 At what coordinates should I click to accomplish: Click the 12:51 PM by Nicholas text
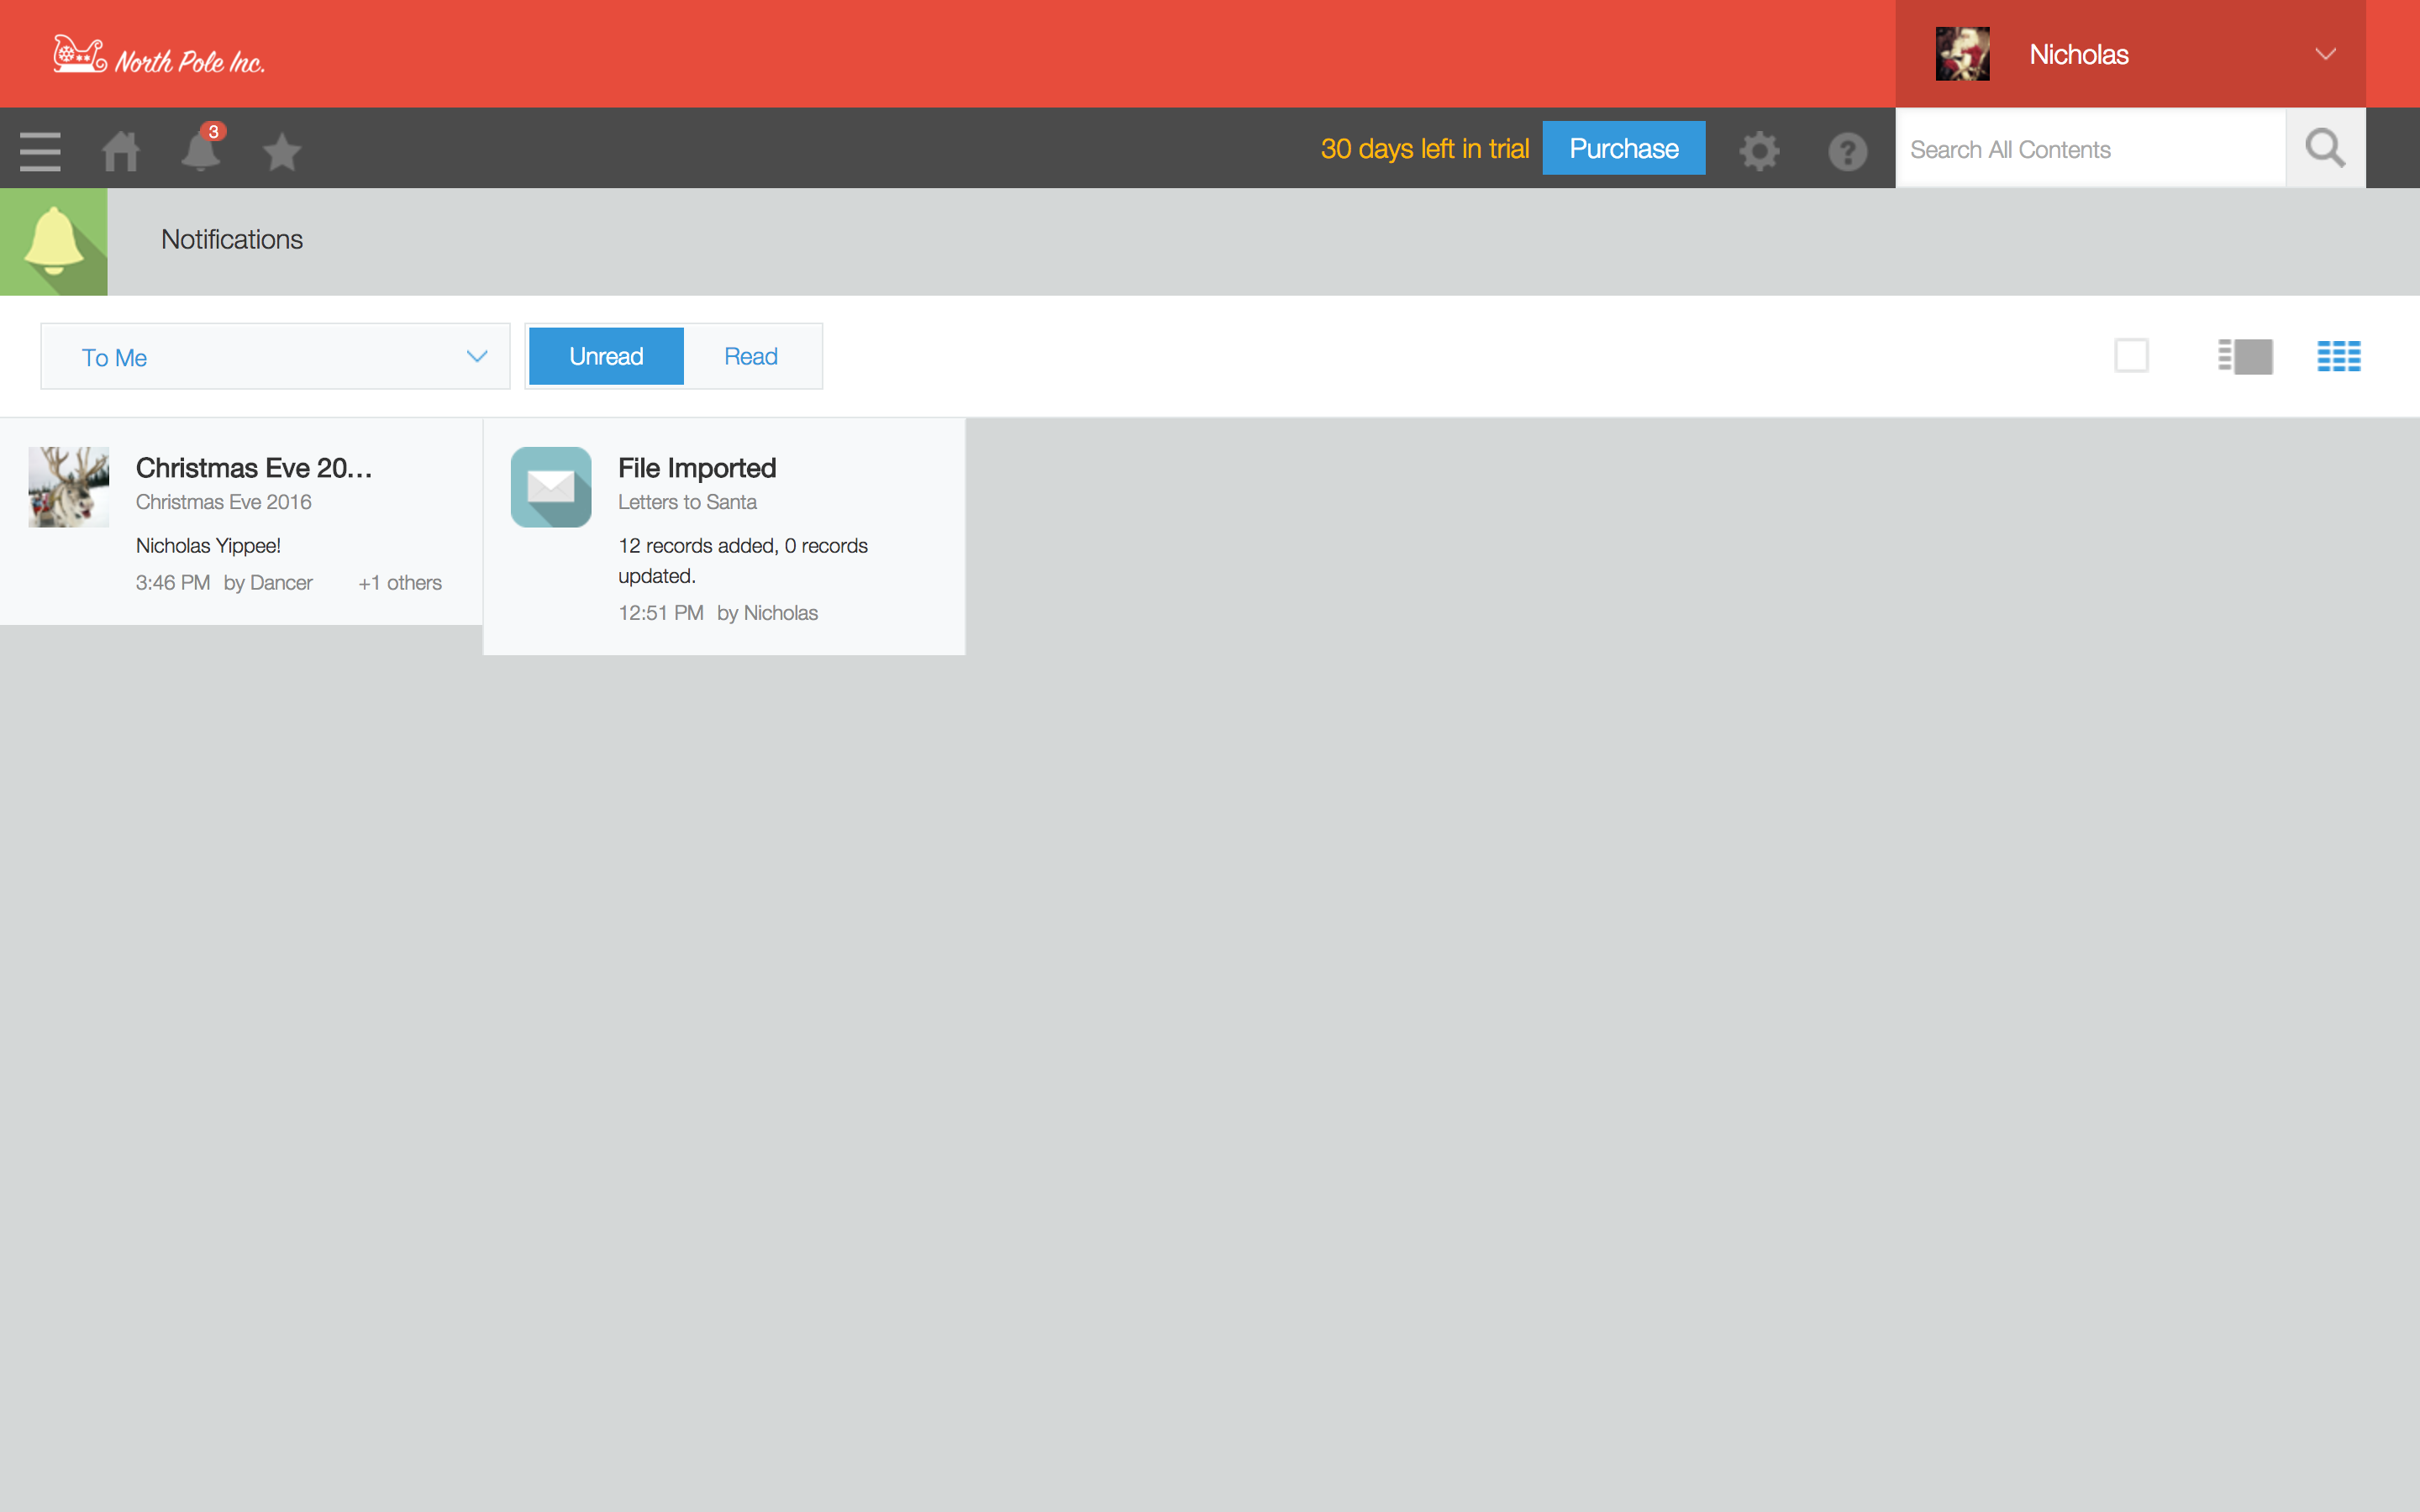pos(718,613)
